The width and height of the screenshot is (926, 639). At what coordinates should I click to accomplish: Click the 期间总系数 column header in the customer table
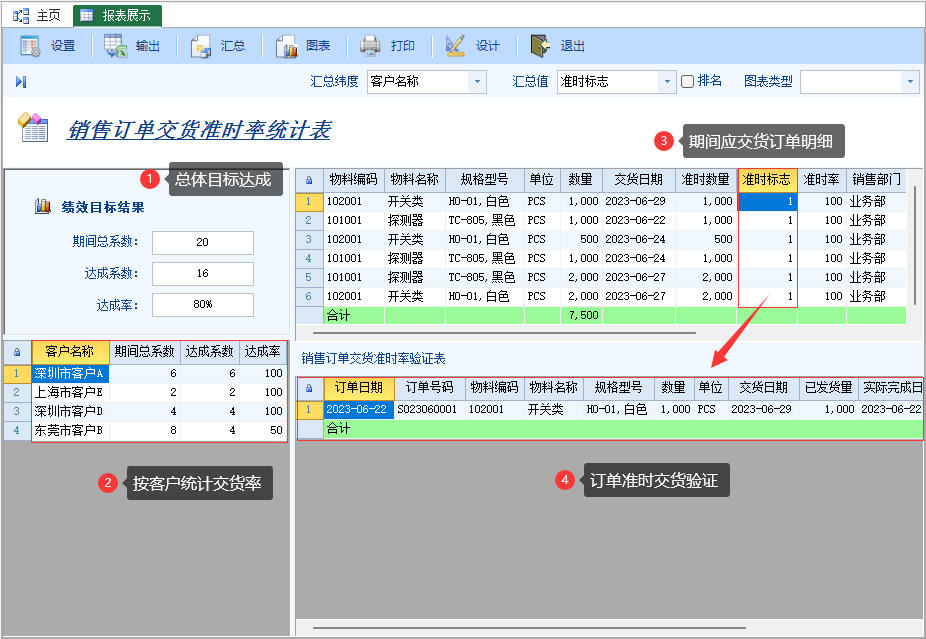pyautogui.click(x=145, y=352)
